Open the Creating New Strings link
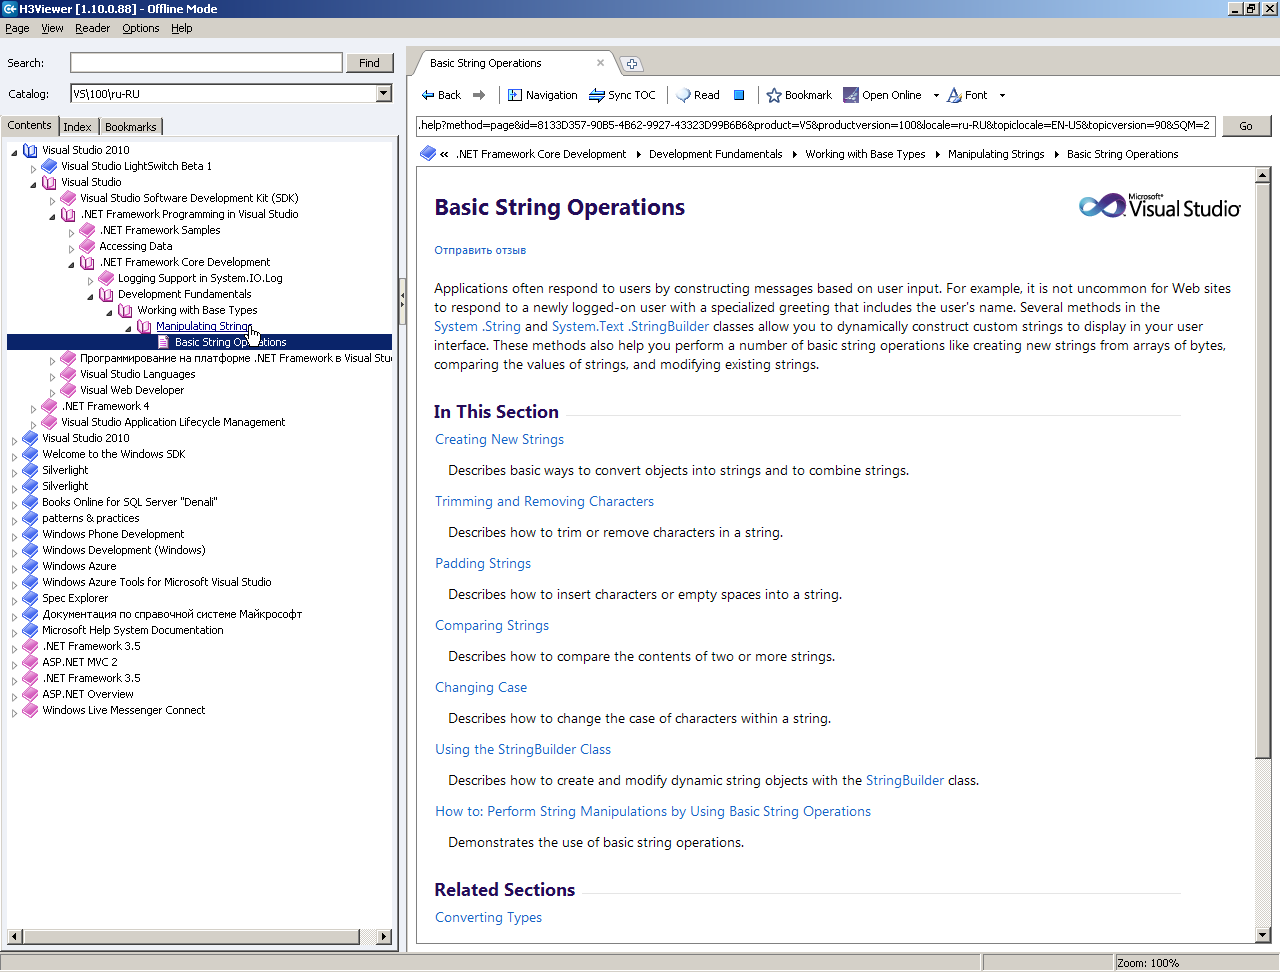1280x972 pixels. tap(499, 439)
